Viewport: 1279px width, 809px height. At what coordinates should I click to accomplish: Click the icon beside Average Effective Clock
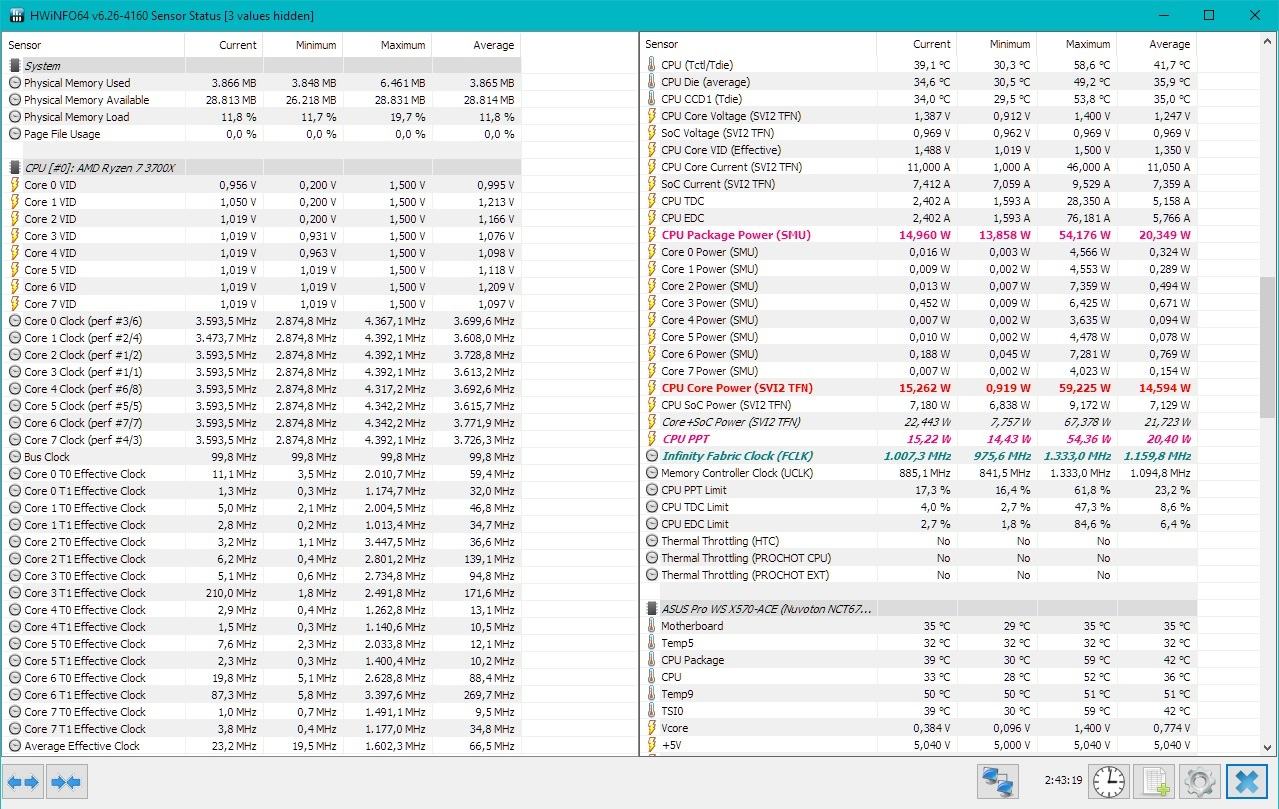(15, 746)
